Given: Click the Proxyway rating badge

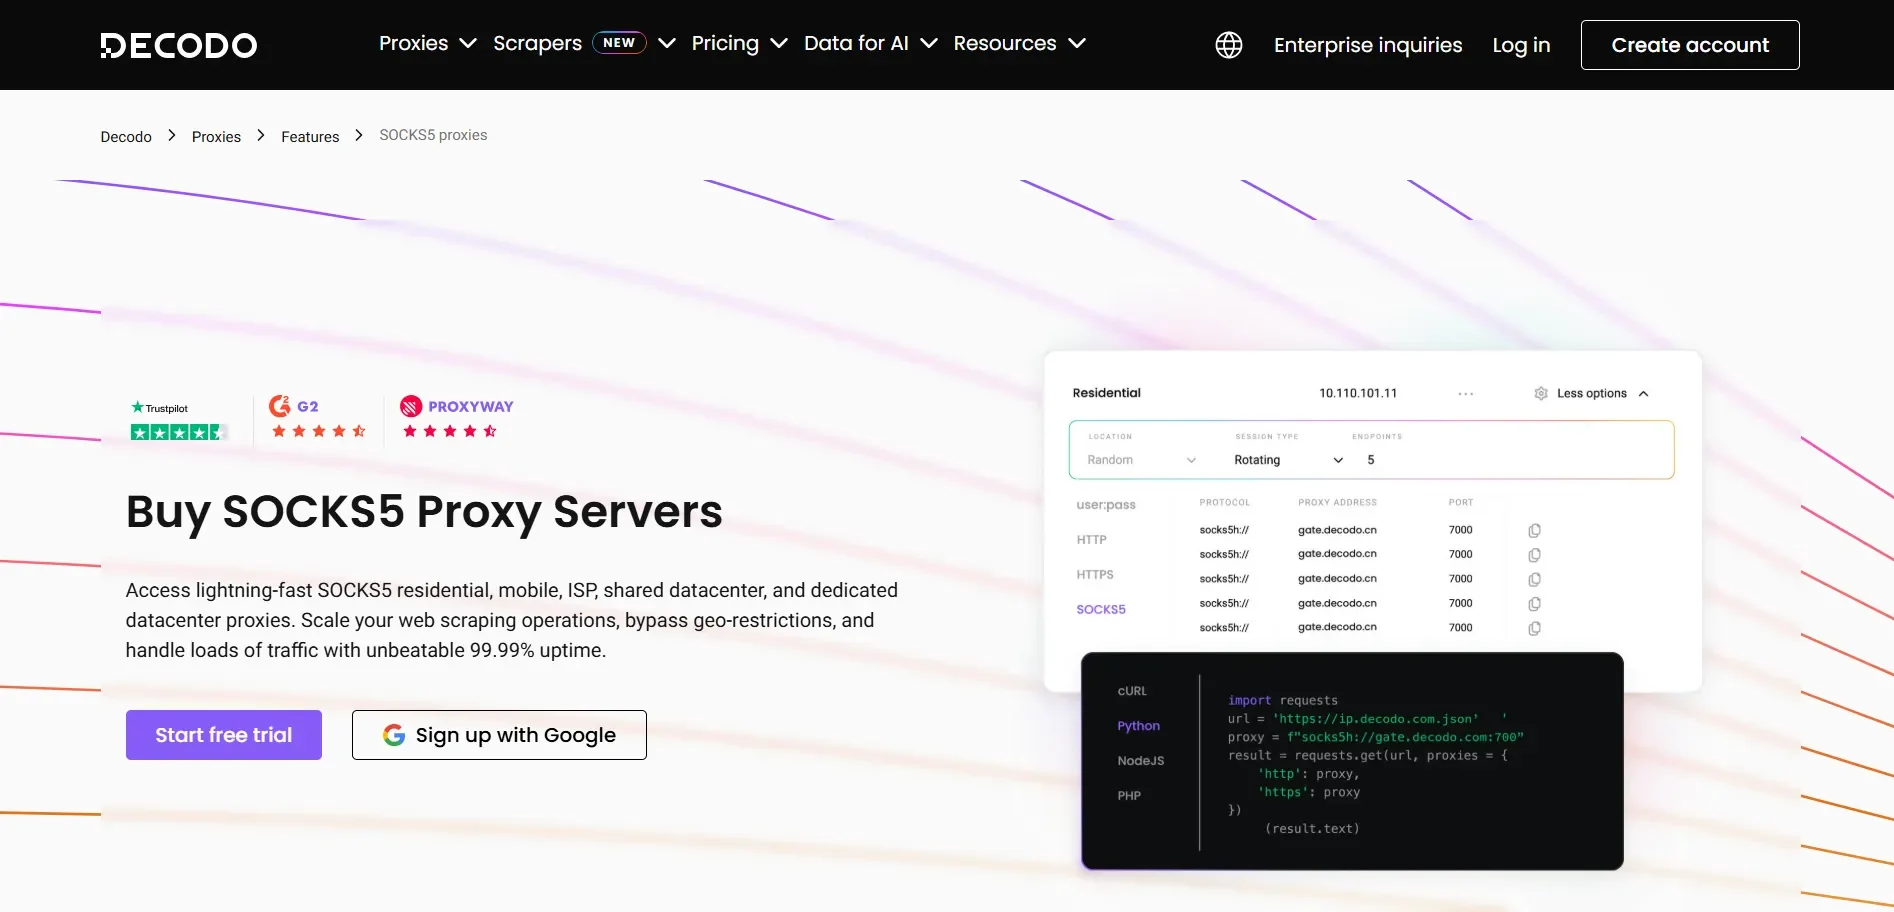Looking at the screenshot, I should pyautogui.click(x=456, y=418).
